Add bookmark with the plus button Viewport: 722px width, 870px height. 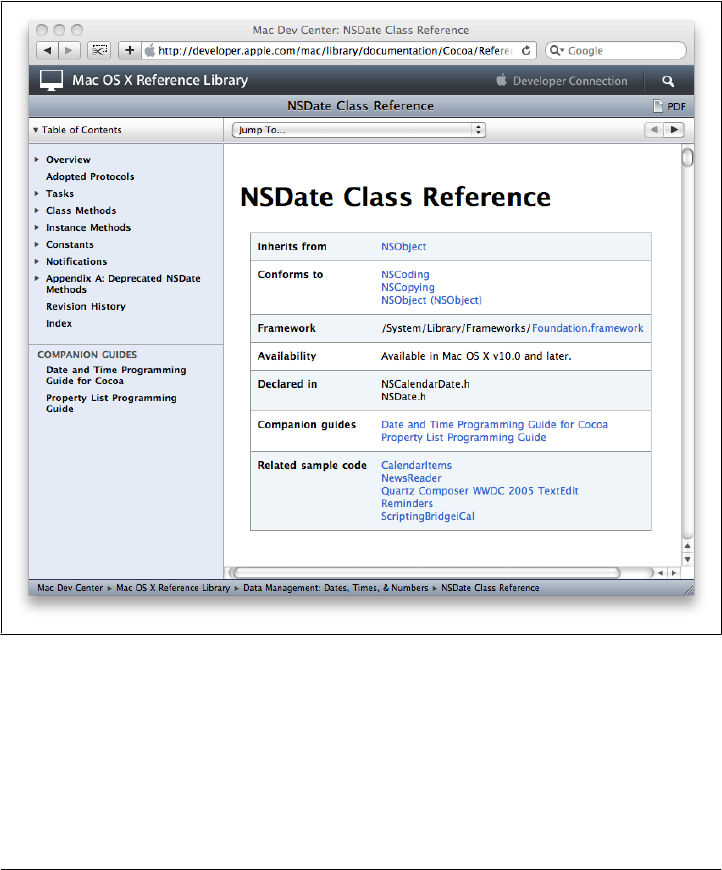click(130, 50)
